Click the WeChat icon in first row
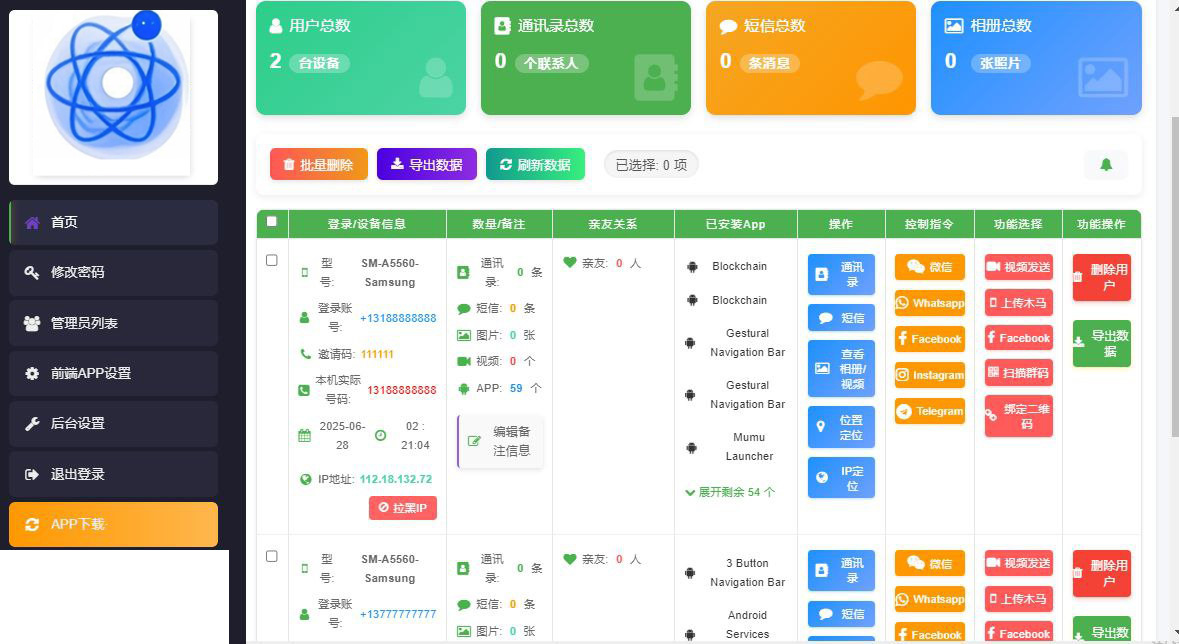1179x644 pixels. click(x=915, y=267)
